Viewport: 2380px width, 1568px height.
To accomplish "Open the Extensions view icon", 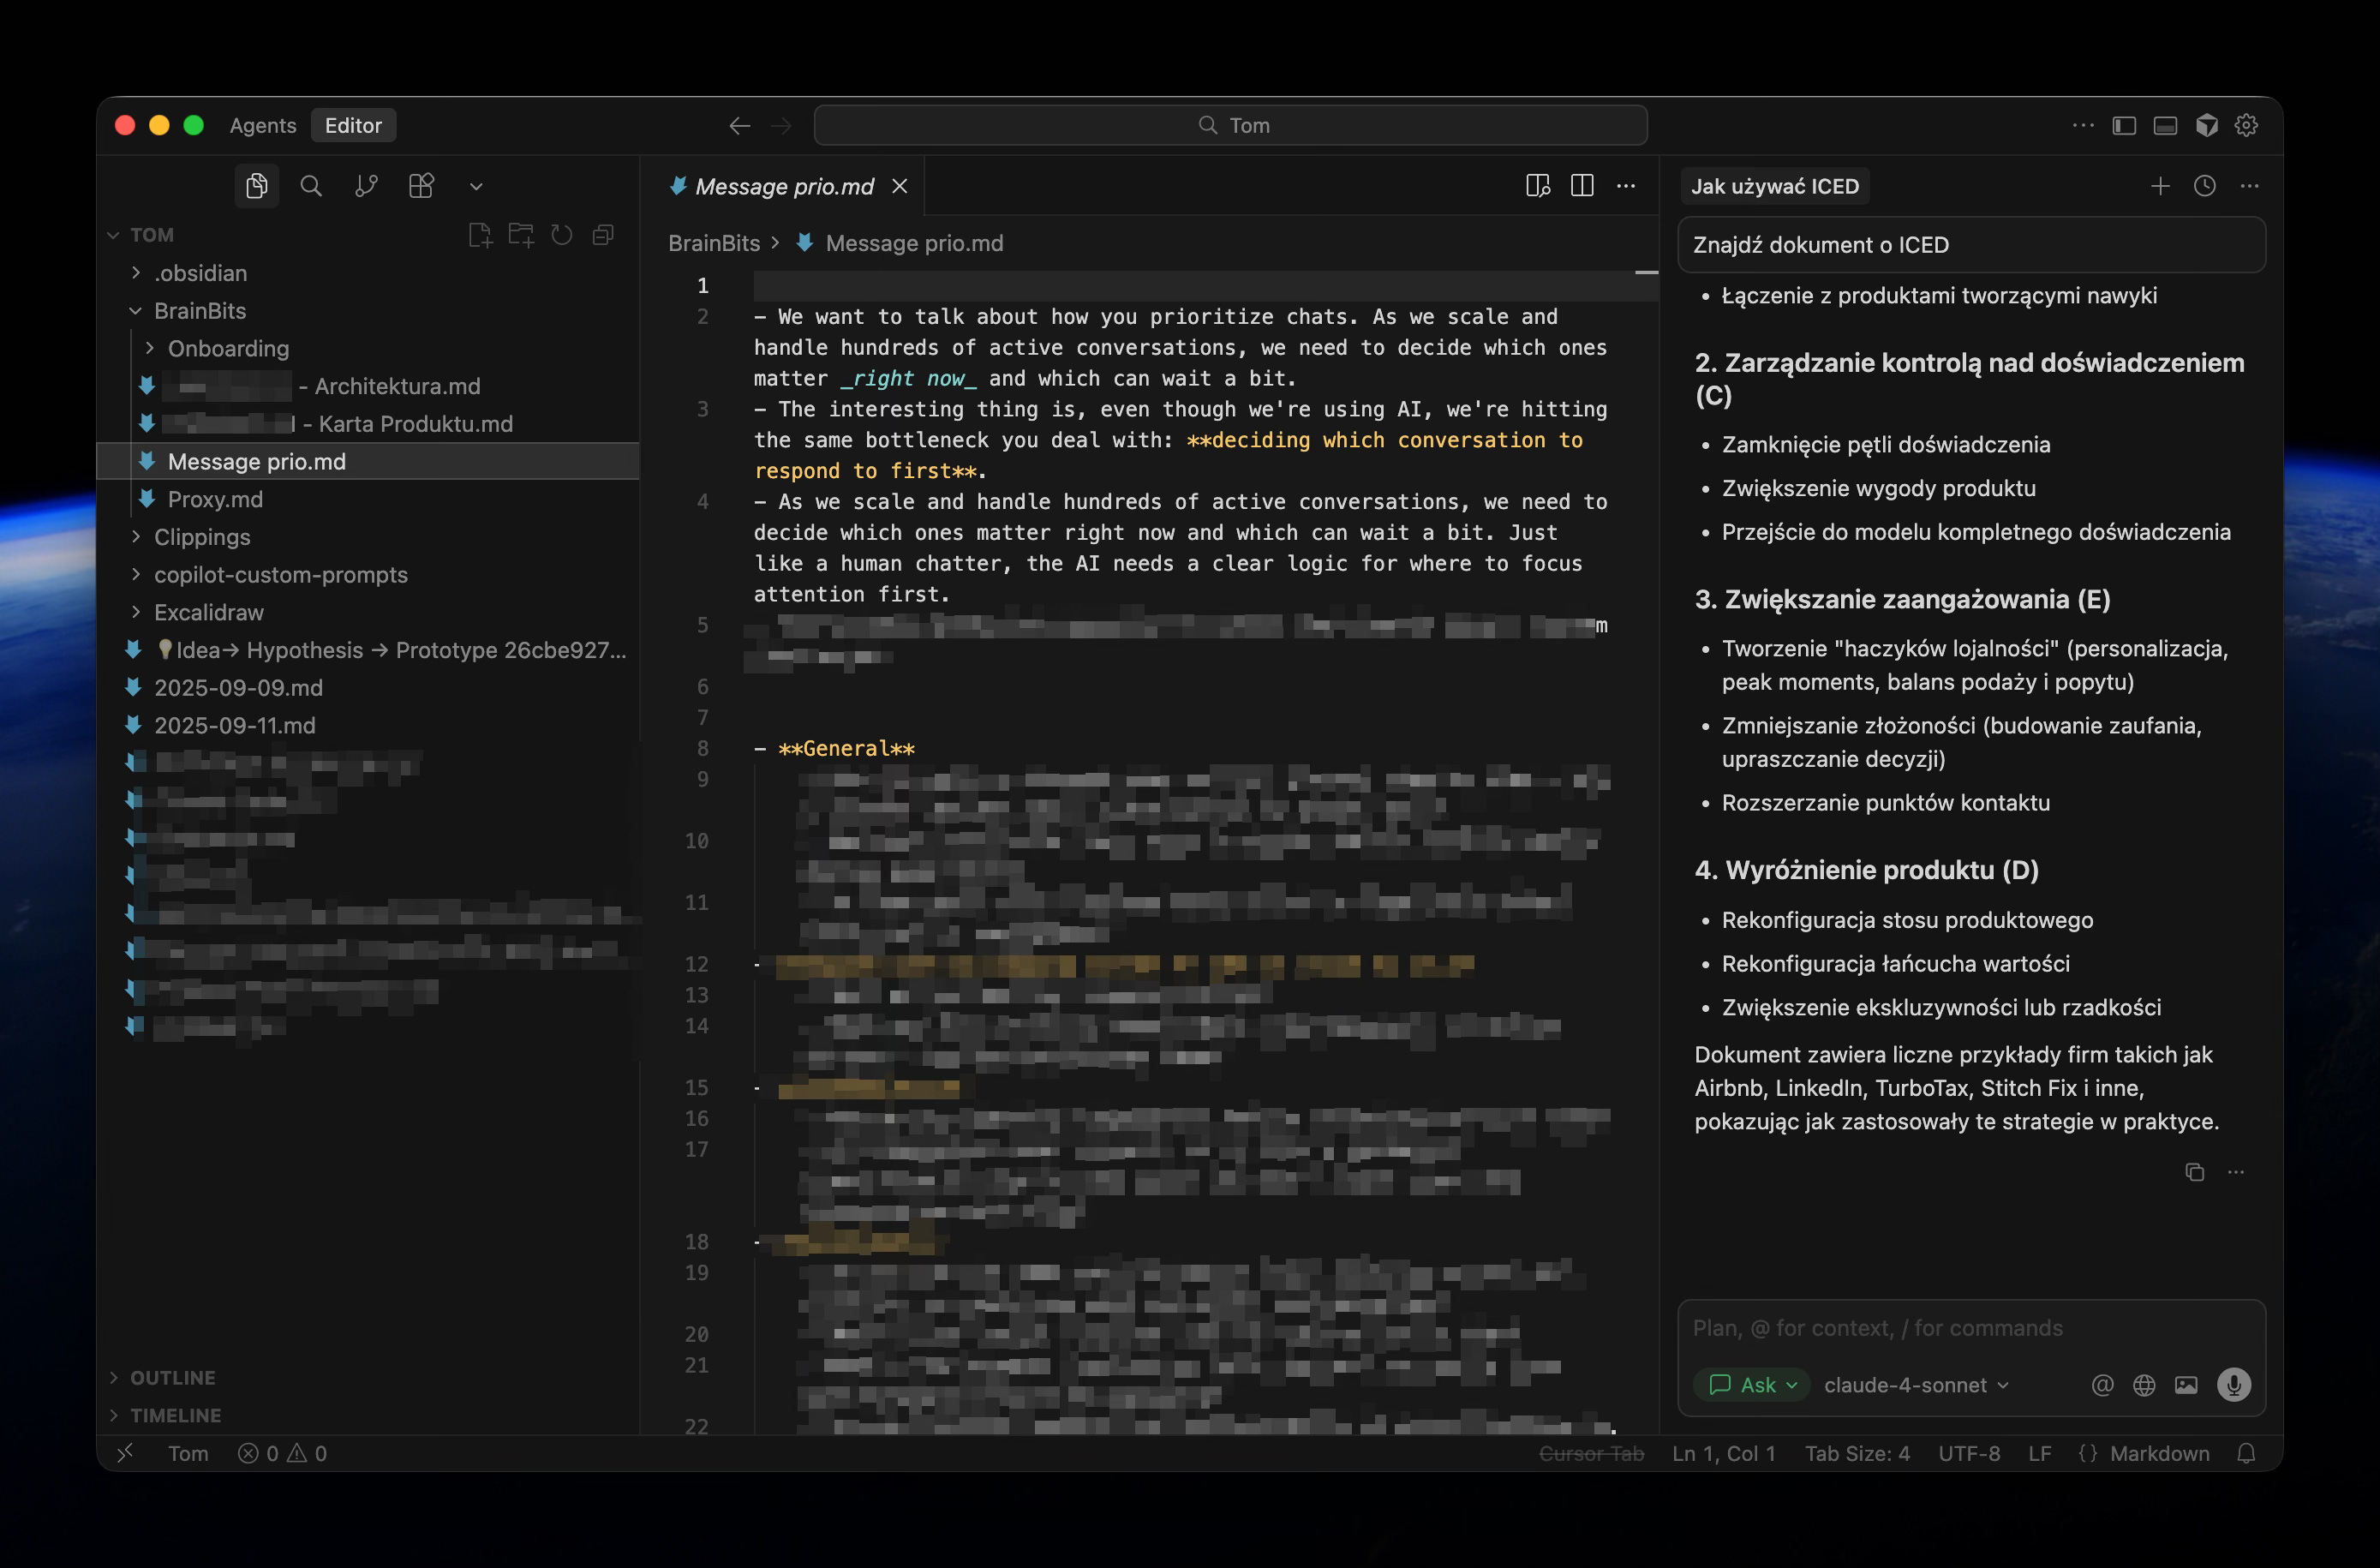I will (421, 186).
